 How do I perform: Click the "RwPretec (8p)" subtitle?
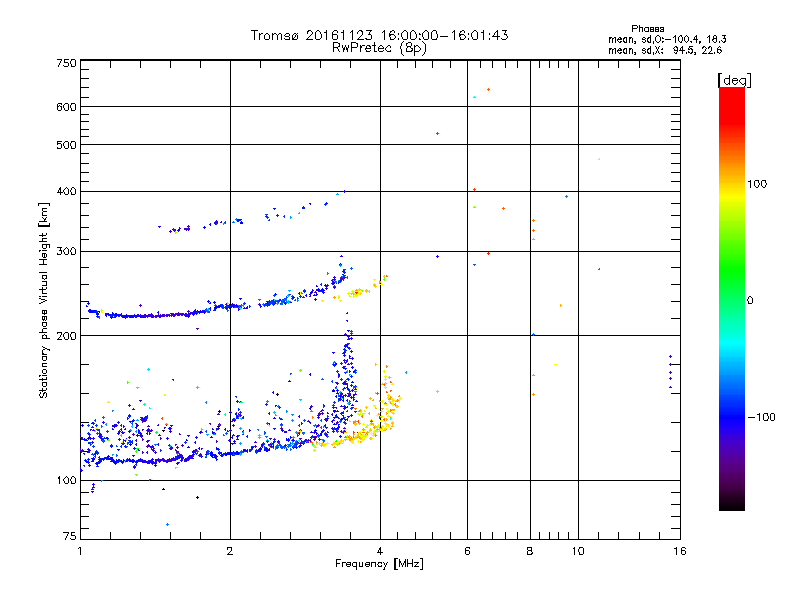pyautogui.click(x=379, y=48)
